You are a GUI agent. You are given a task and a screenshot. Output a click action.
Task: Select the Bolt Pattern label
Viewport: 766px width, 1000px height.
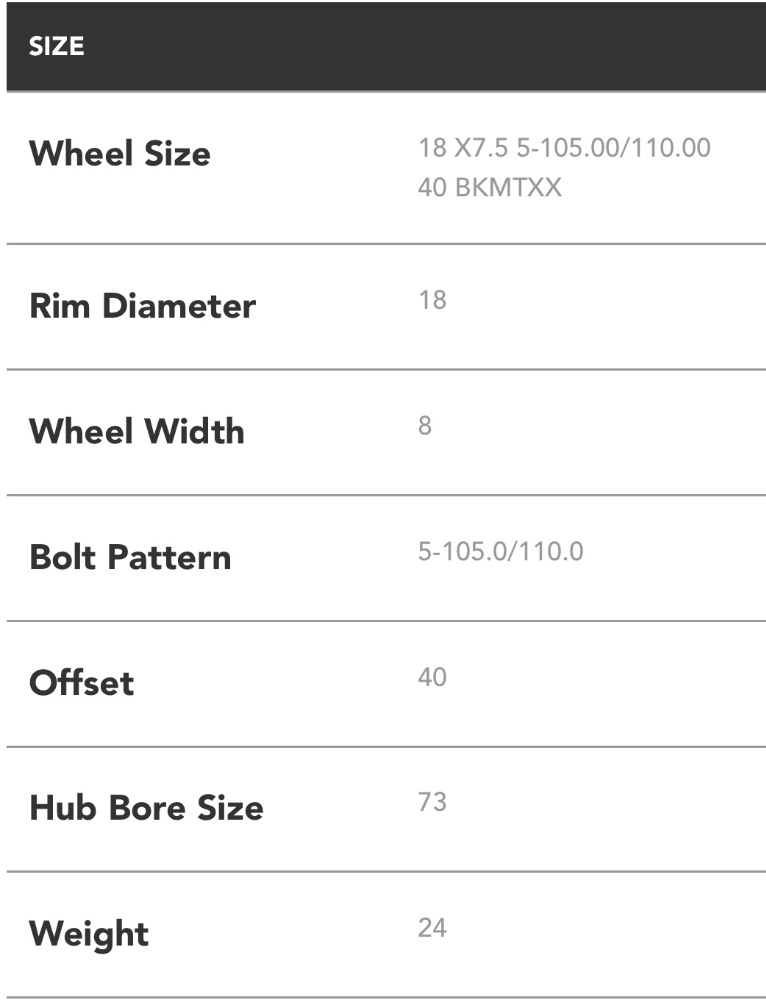[x=130, y=558]
